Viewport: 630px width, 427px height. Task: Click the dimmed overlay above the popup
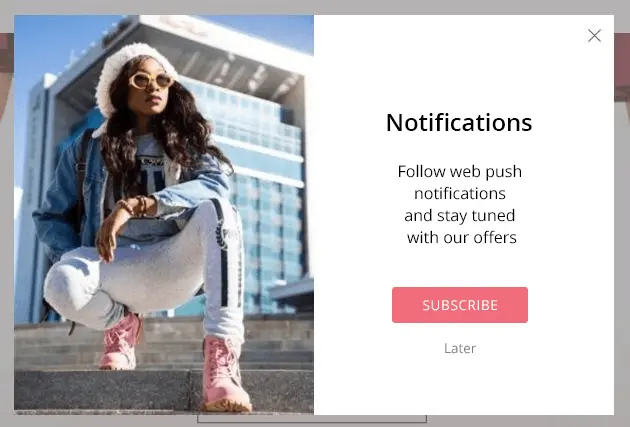tap(315, 7)
